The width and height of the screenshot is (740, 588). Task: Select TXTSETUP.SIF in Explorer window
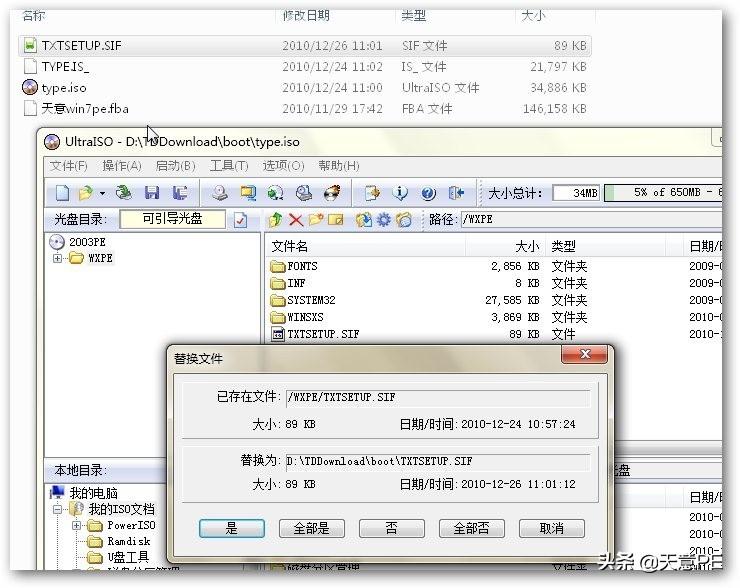[305, 46]
